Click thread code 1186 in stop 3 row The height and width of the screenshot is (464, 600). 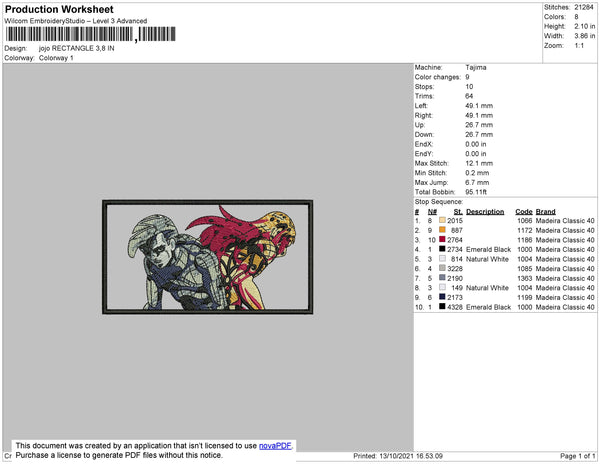tap(525, 240)
